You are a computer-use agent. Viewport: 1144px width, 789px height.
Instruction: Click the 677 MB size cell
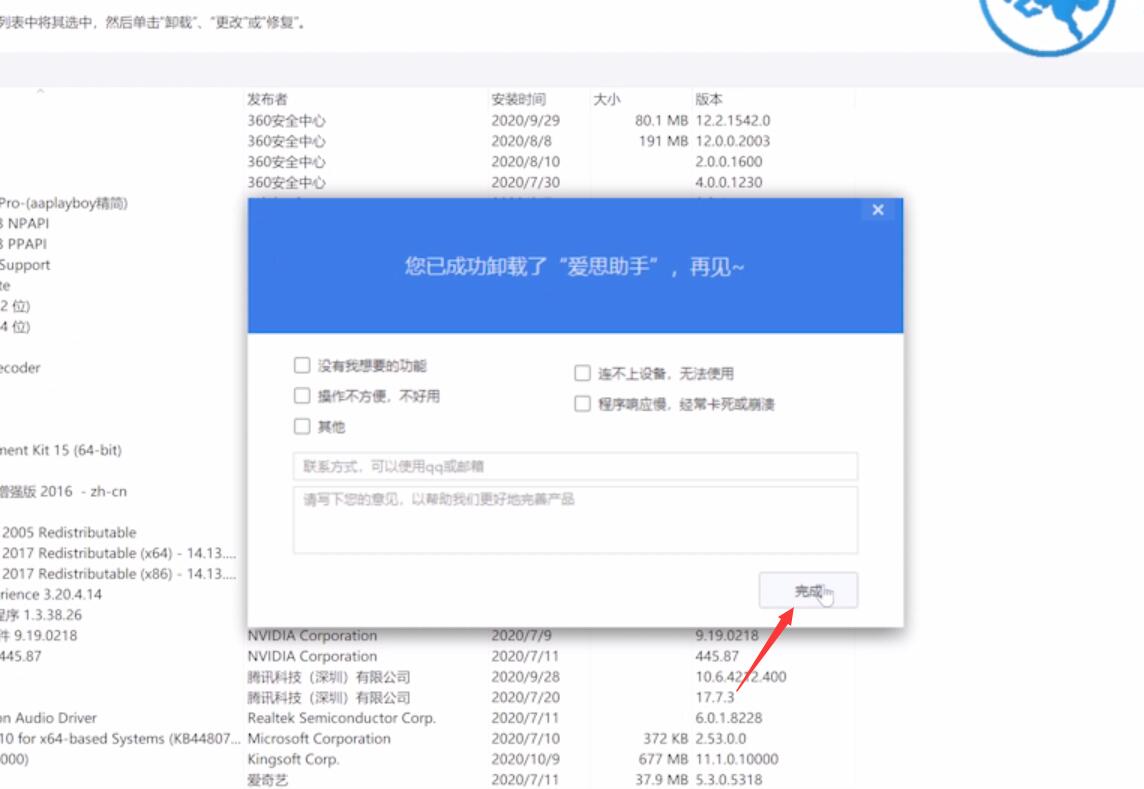662,759
